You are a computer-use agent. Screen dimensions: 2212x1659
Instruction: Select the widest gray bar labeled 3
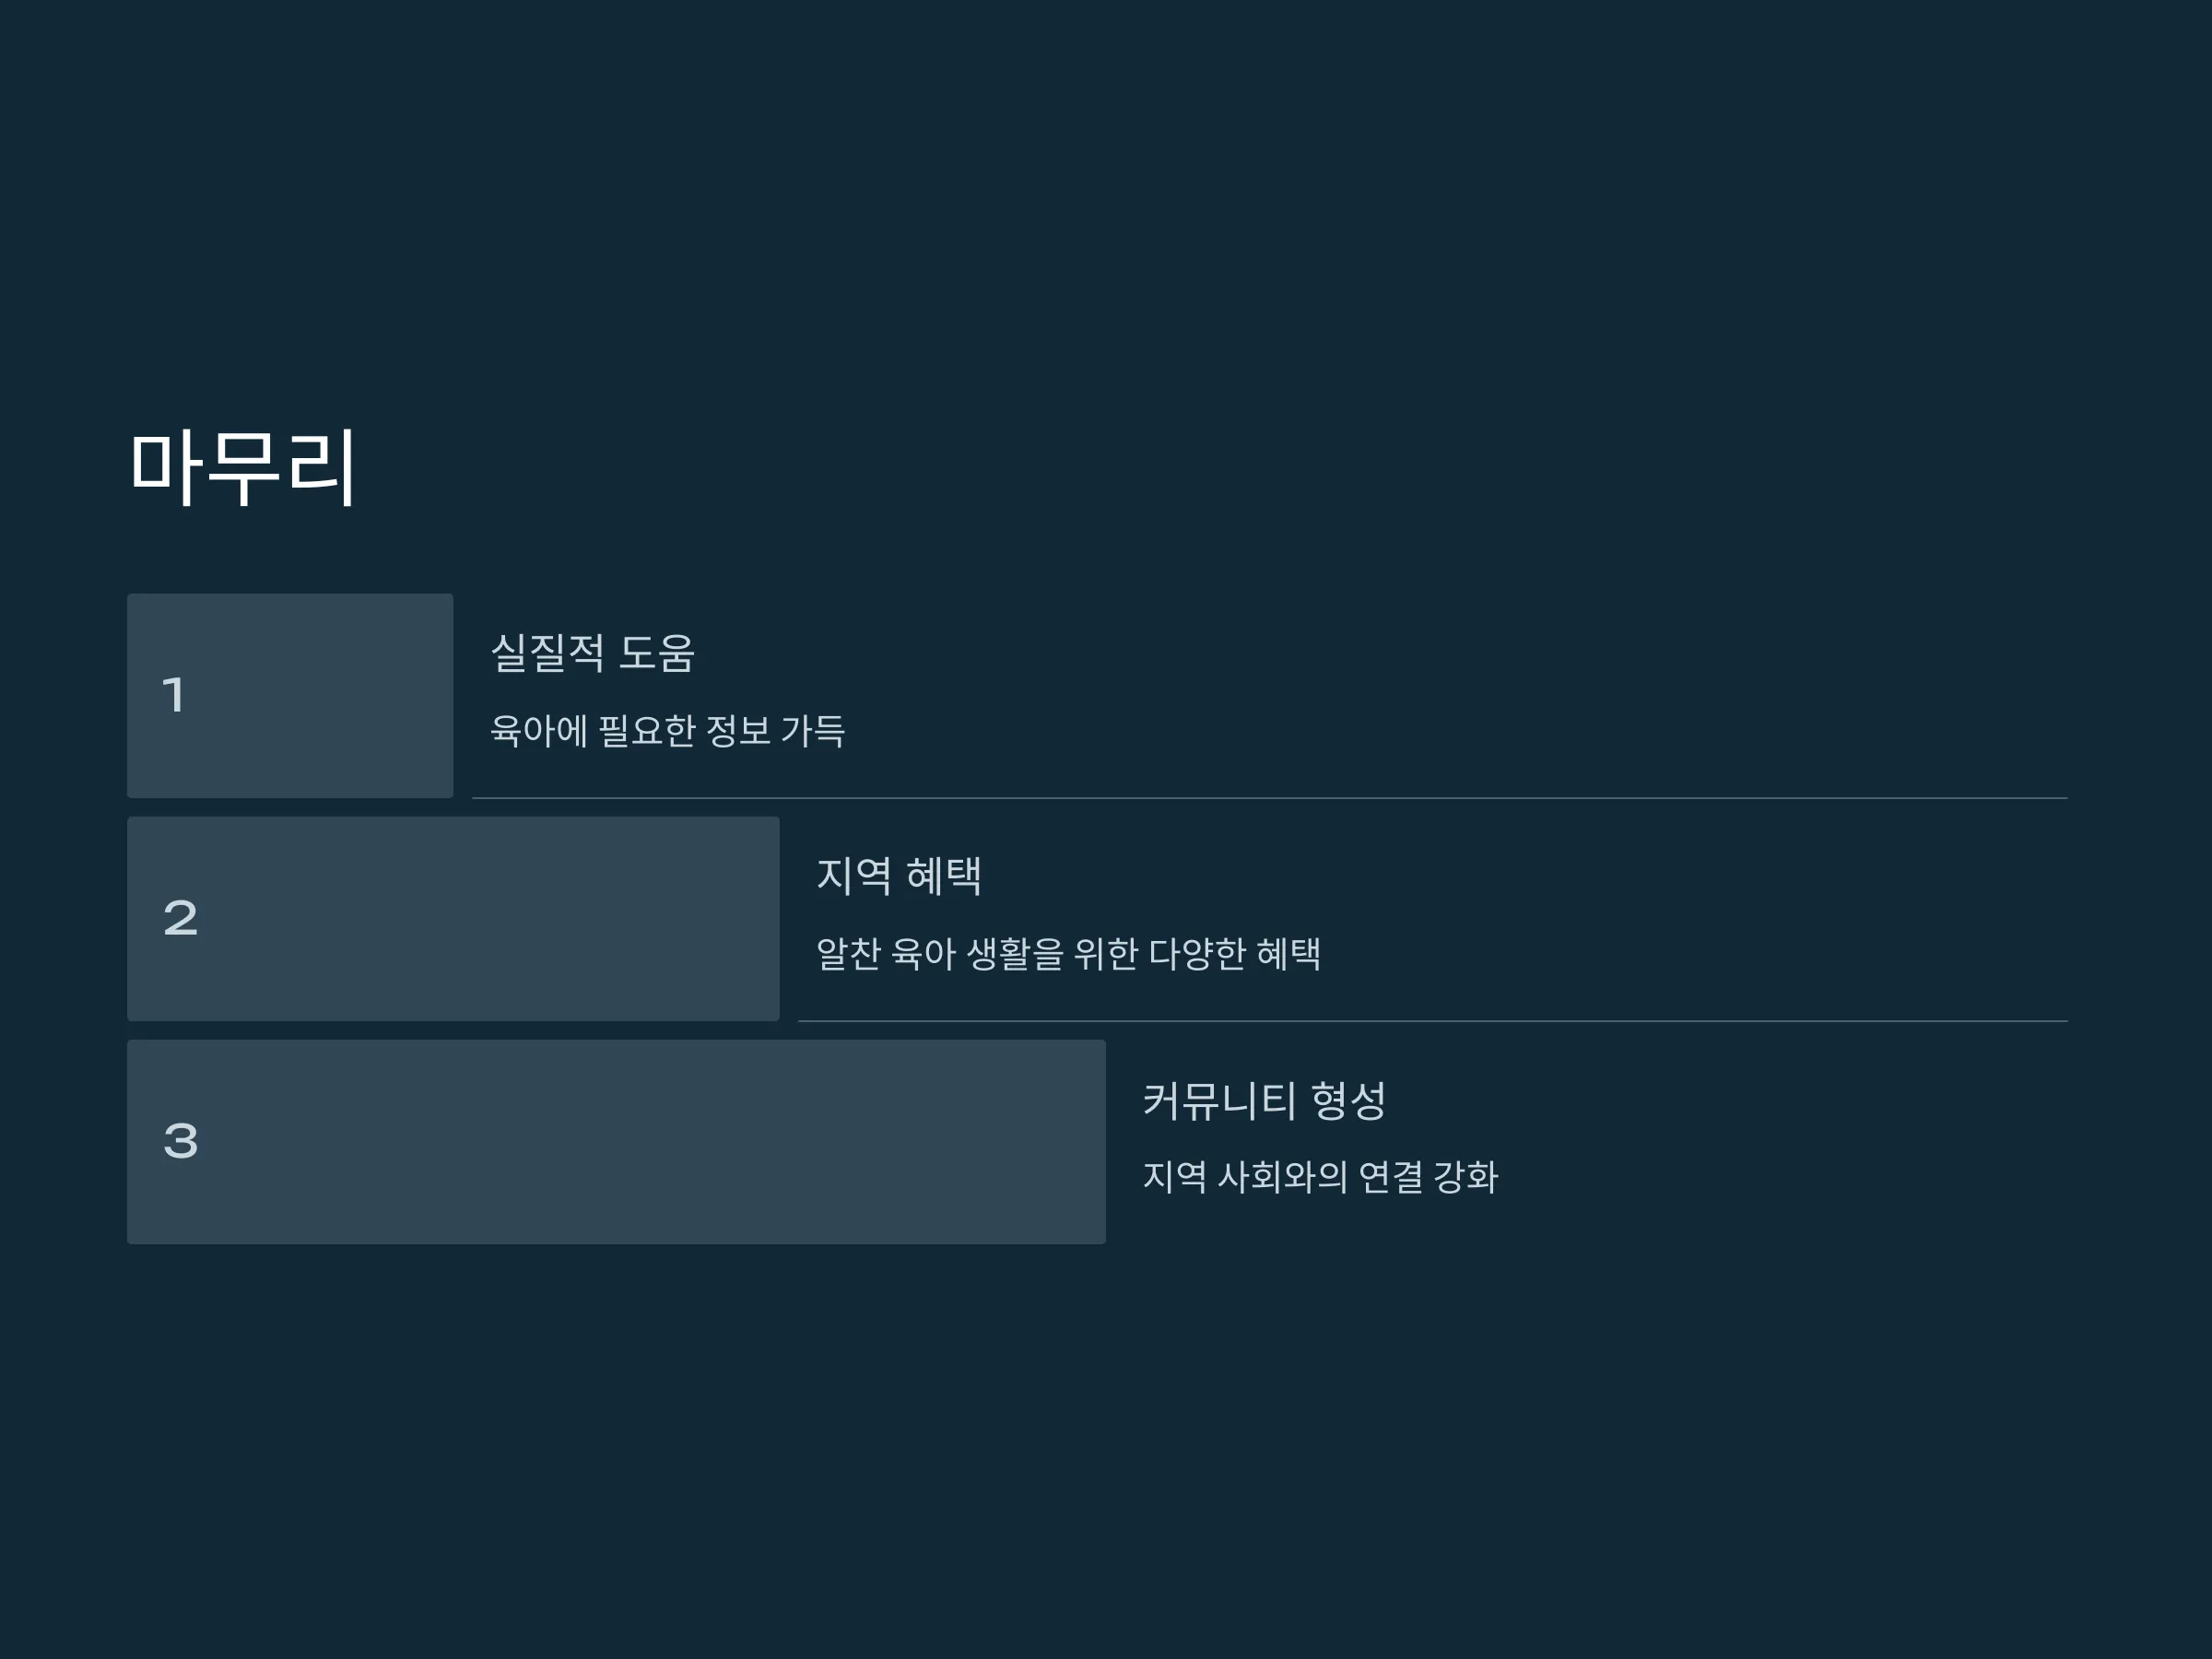coord(616,1142)
